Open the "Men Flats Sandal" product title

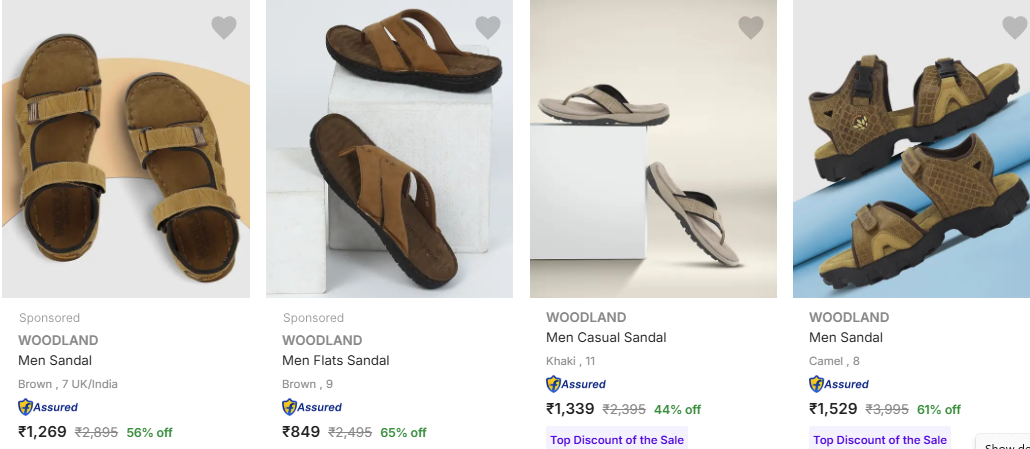tap(336, 360)
